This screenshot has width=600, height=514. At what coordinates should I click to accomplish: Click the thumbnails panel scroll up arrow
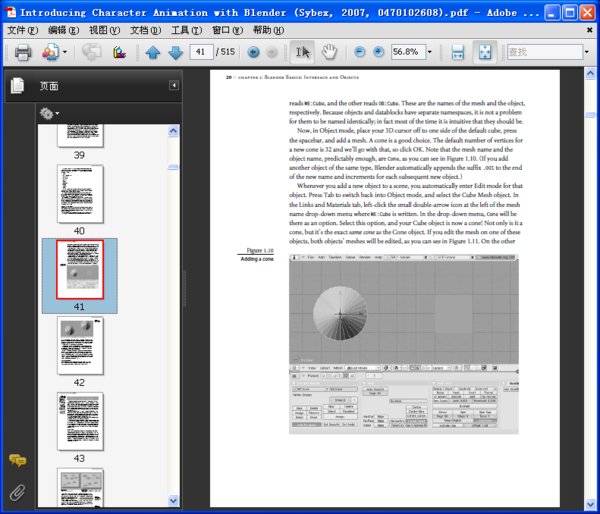[173, 131]
